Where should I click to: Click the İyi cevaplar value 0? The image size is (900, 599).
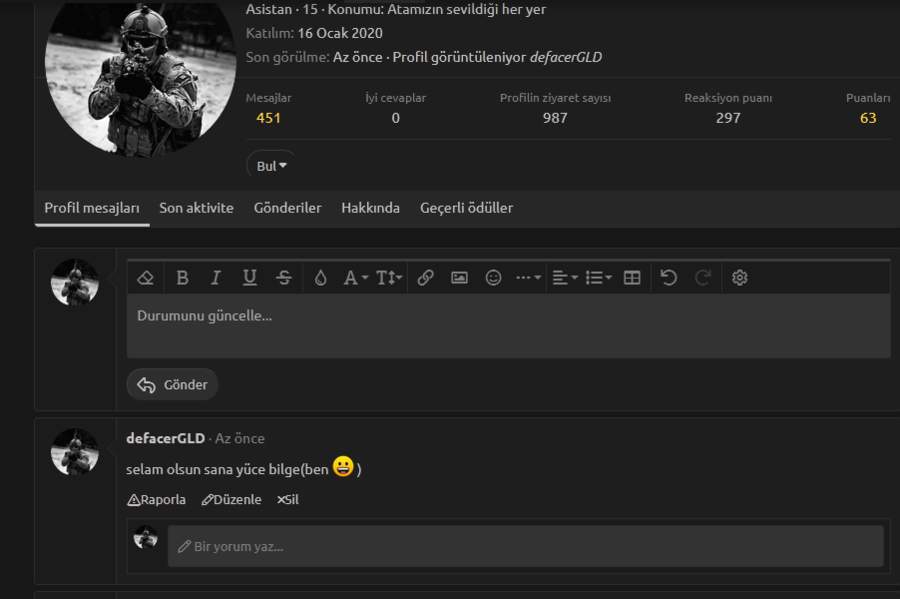pos(395,118)
